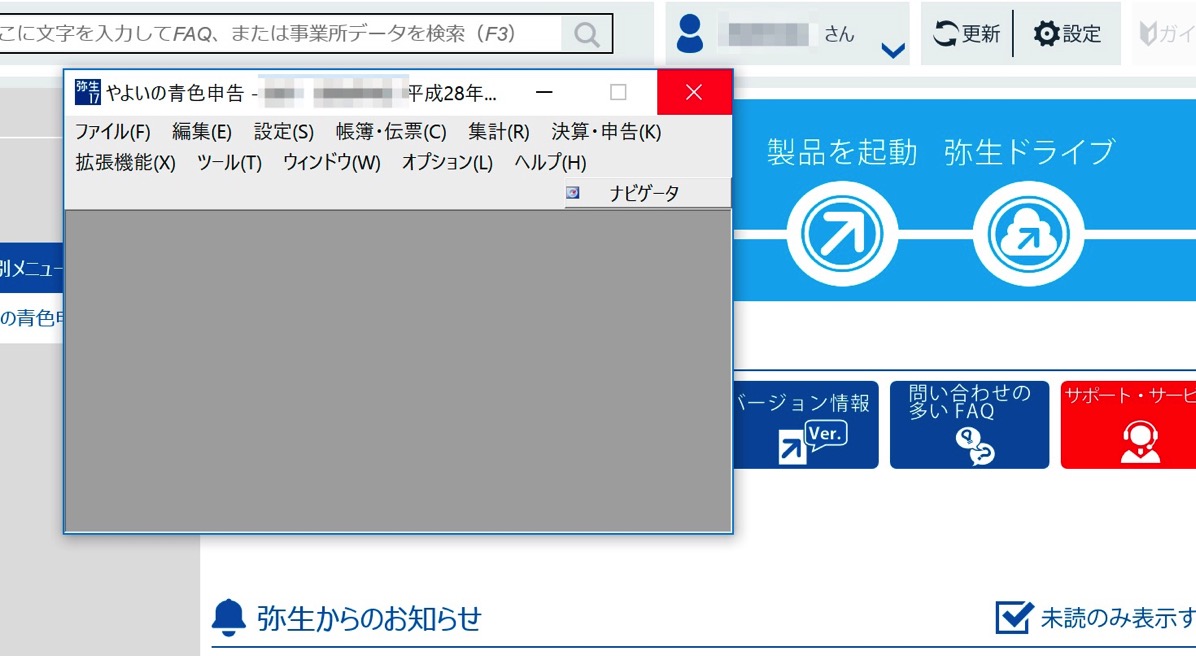This screenshot has height=656, width=1196.
Task: Click the search magnifier icon
Action: click(587, 34)
